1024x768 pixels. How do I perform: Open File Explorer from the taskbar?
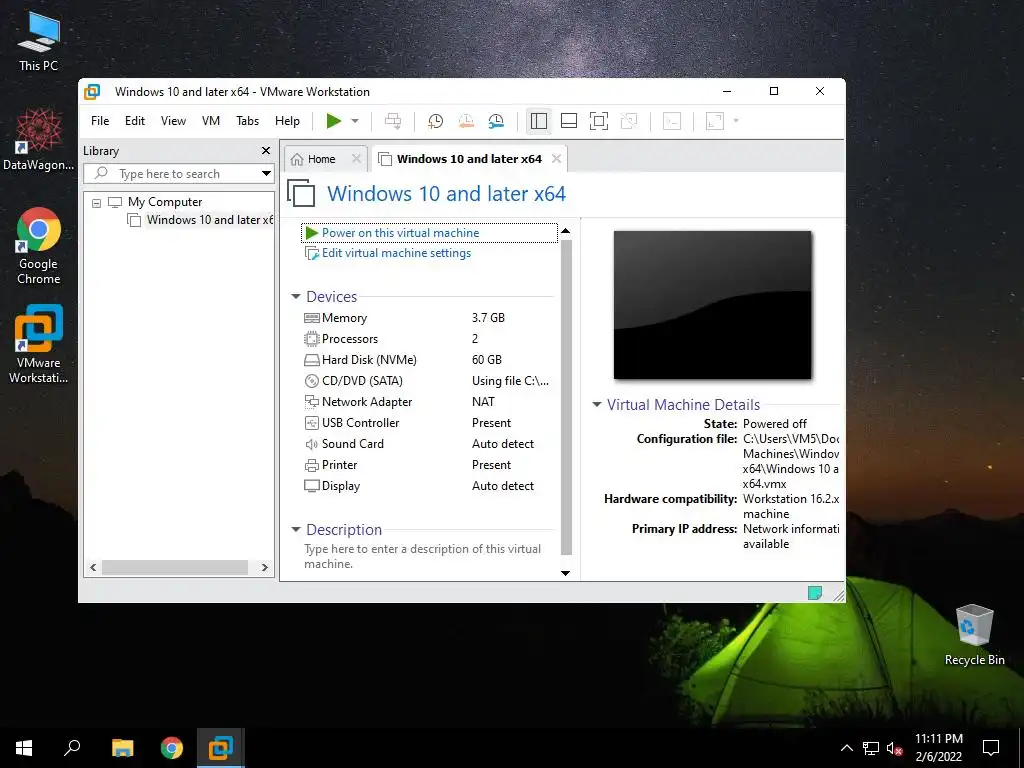(x=122, y=748)
